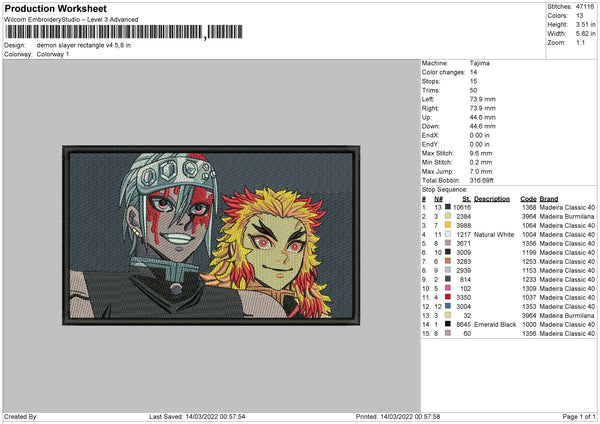This screenshot has width=600, height=424.
Task: Click the 'Left:' 73.9 mm value
Action: (x=483, y=99)
